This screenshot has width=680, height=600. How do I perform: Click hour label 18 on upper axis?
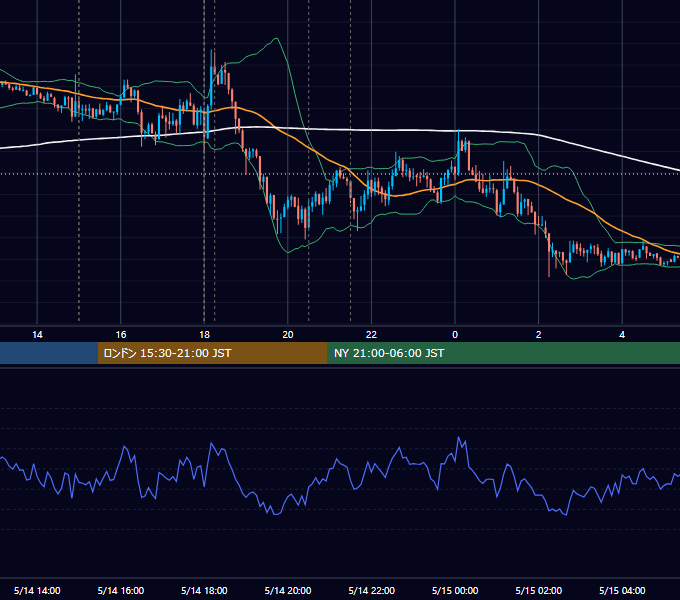pos(204,335)
